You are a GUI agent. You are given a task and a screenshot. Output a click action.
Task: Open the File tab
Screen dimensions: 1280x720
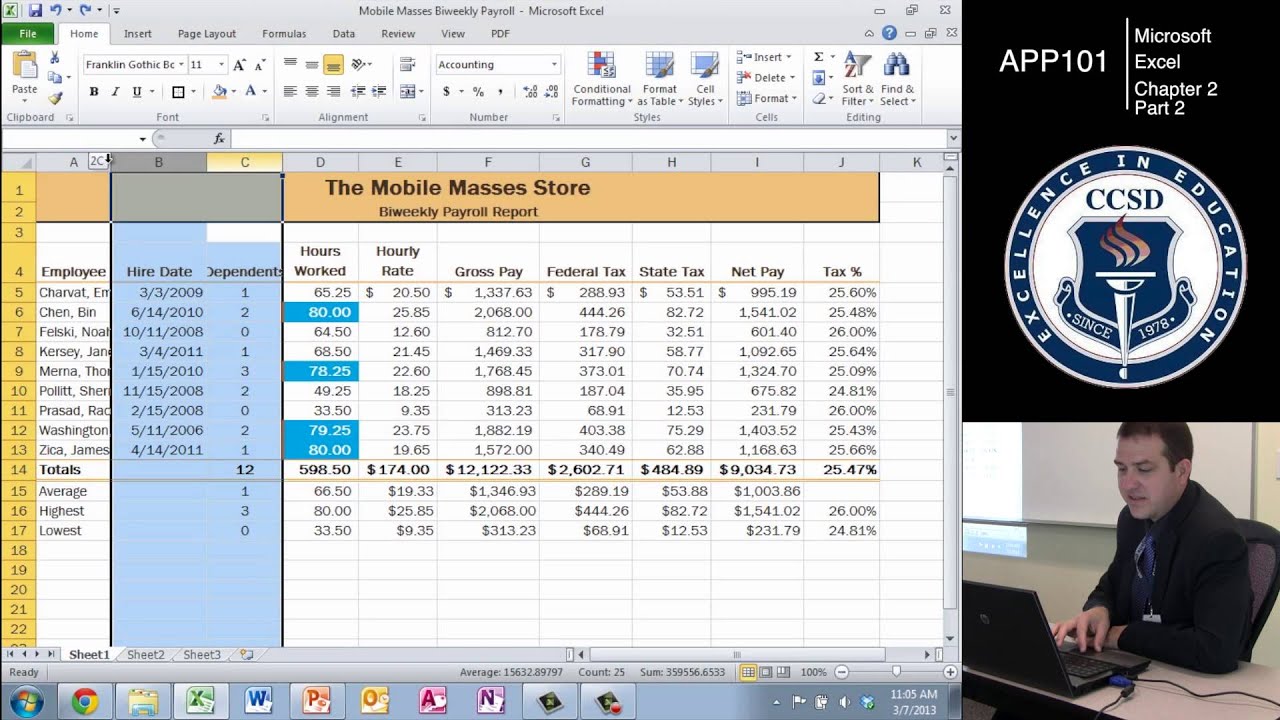click(x=28, y=33)
